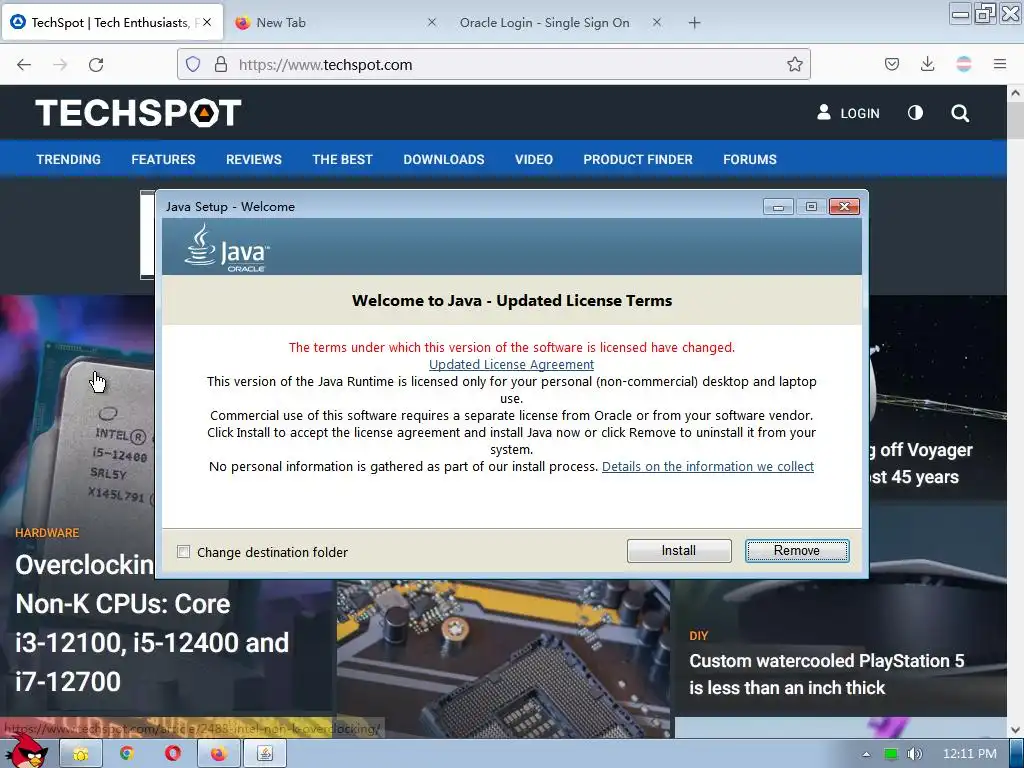Open the PRODUCT FINDER page
This screenshot has width=1024, height=768.
coord(638,159)
